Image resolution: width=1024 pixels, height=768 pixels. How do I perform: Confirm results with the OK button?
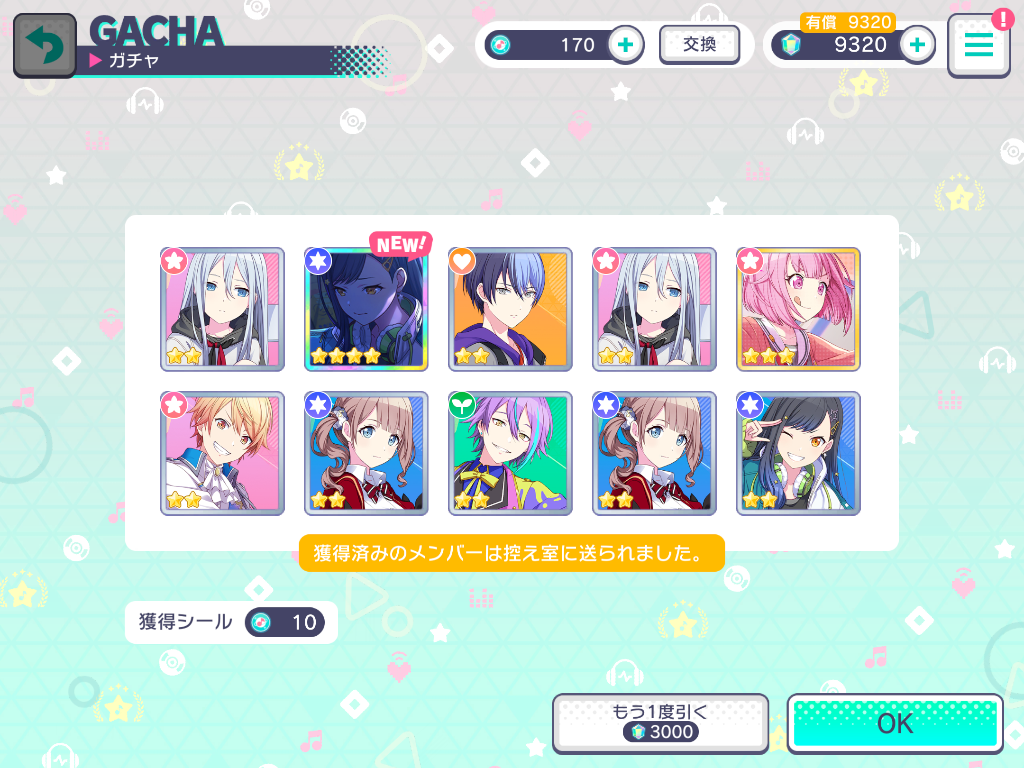(895, 724)
